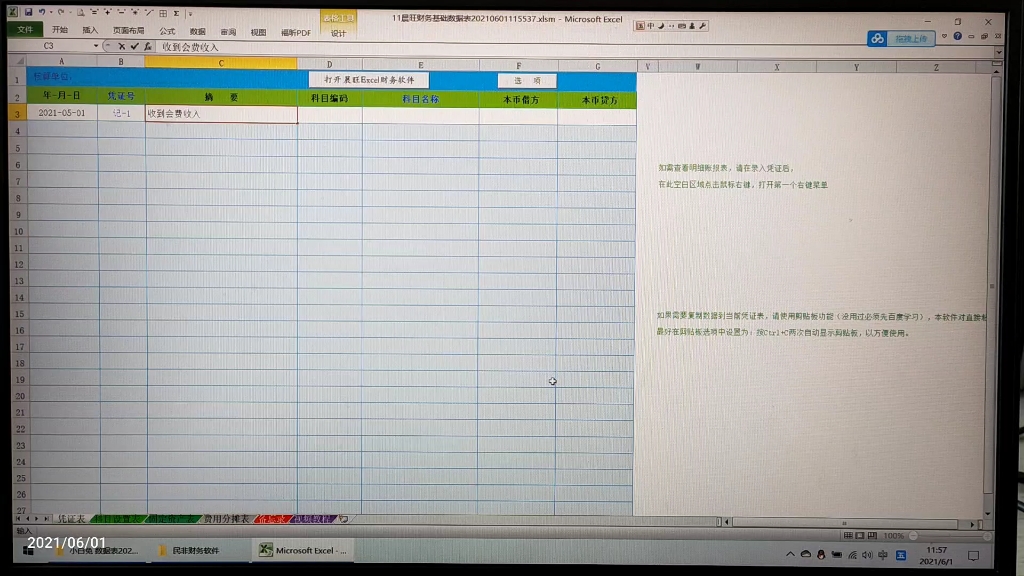Click the Print Preview icon on quick access toolbar
The image size is (1024, 576).
coord(81,11)
